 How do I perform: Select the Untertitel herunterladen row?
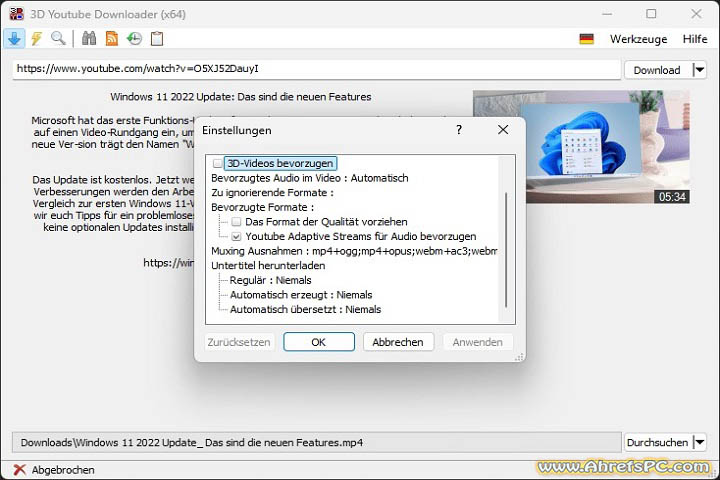click(268, 266)
